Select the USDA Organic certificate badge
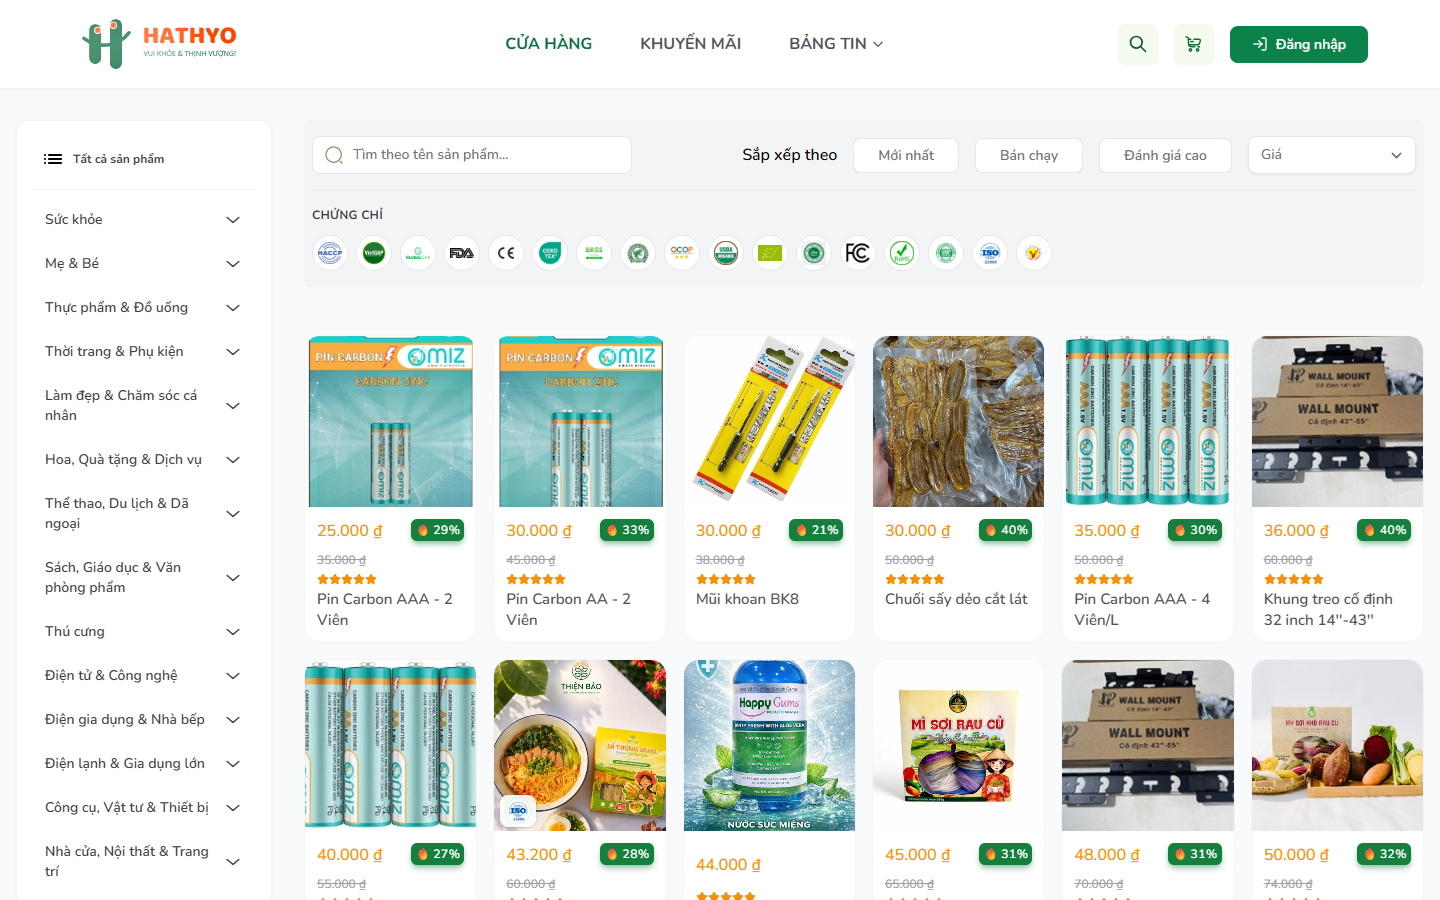This screenshot has width=1440, height=900. tap(726, 253)
